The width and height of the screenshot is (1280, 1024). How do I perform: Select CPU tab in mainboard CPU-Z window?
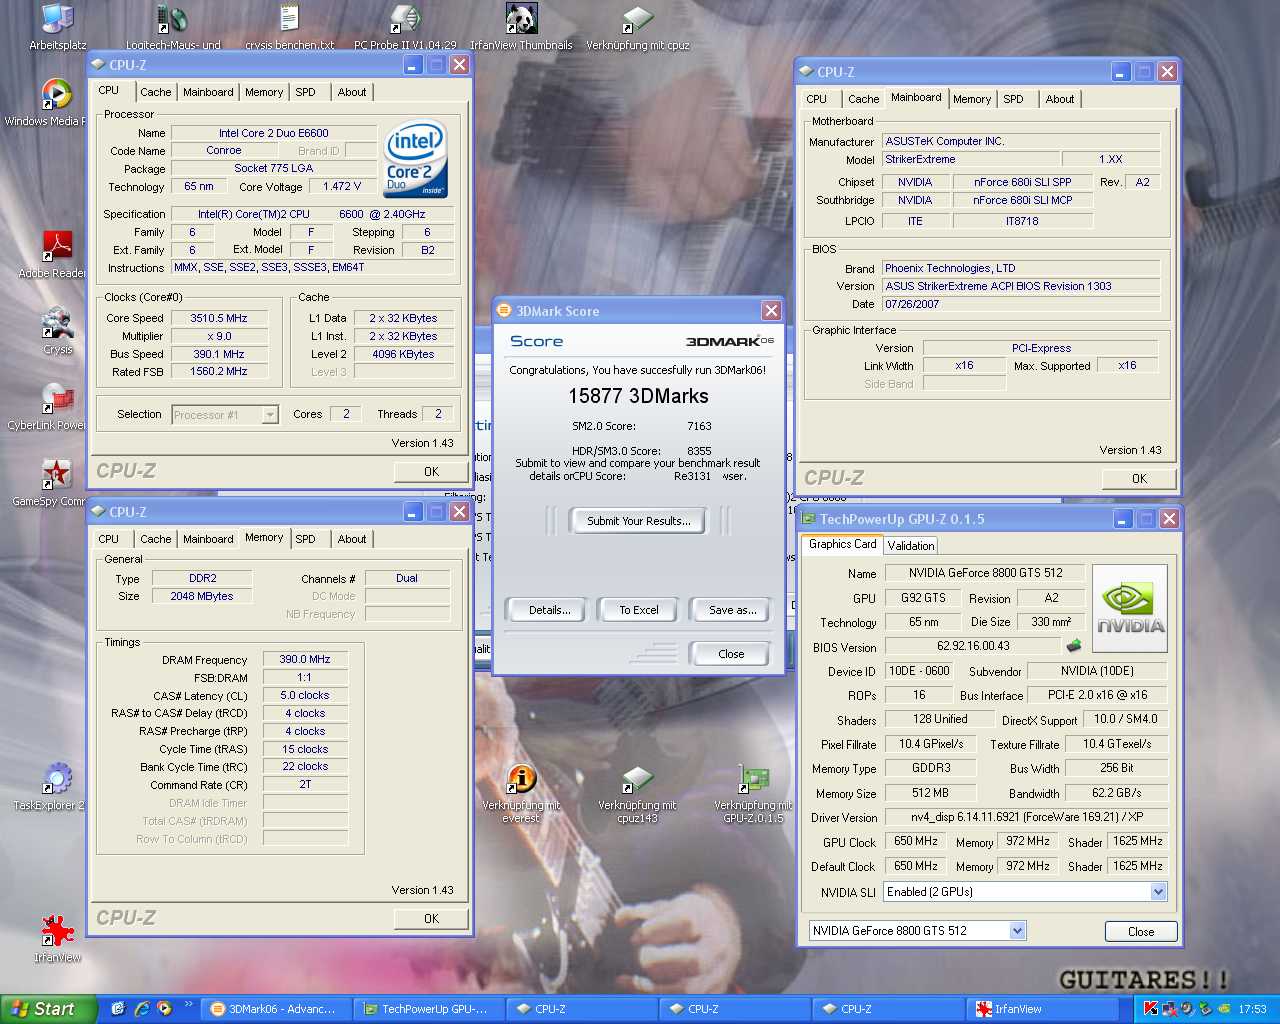point(817,99)
